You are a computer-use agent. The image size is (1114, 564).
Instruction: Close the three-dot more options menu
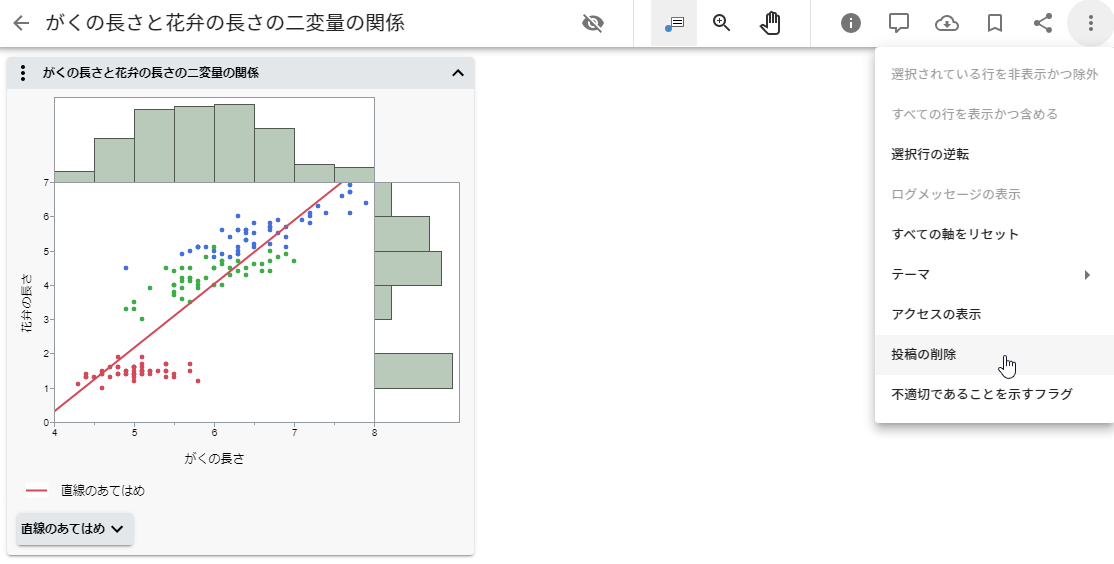1091,23
